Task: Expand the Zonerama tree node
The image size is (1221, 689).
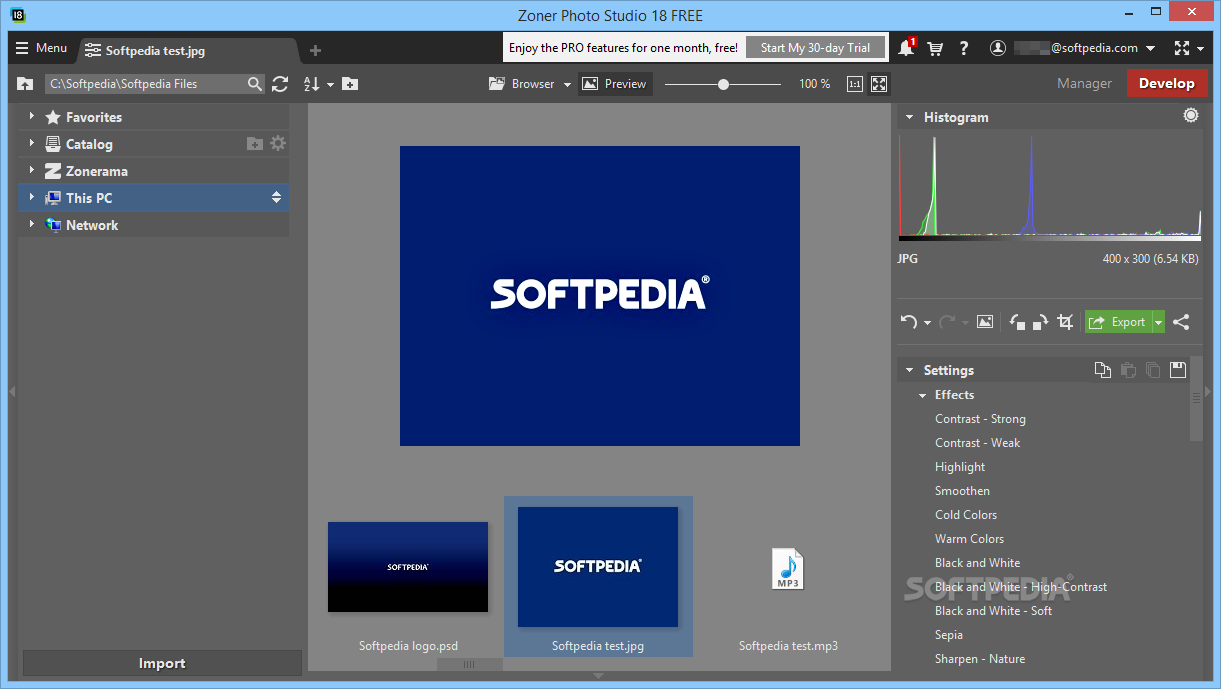Action: pos(32,170)
